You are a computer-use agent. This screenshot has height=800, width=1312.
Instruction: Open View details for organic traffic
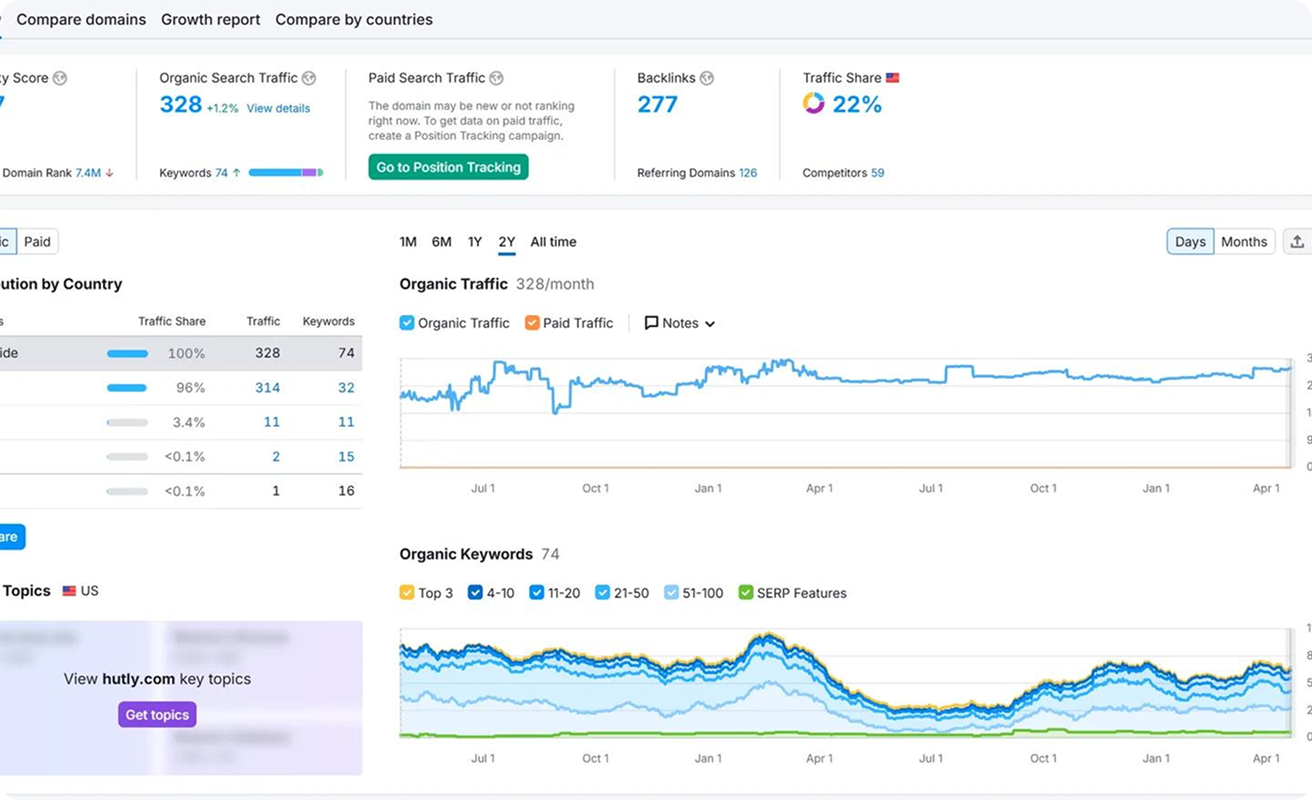(x=278, y=108)
